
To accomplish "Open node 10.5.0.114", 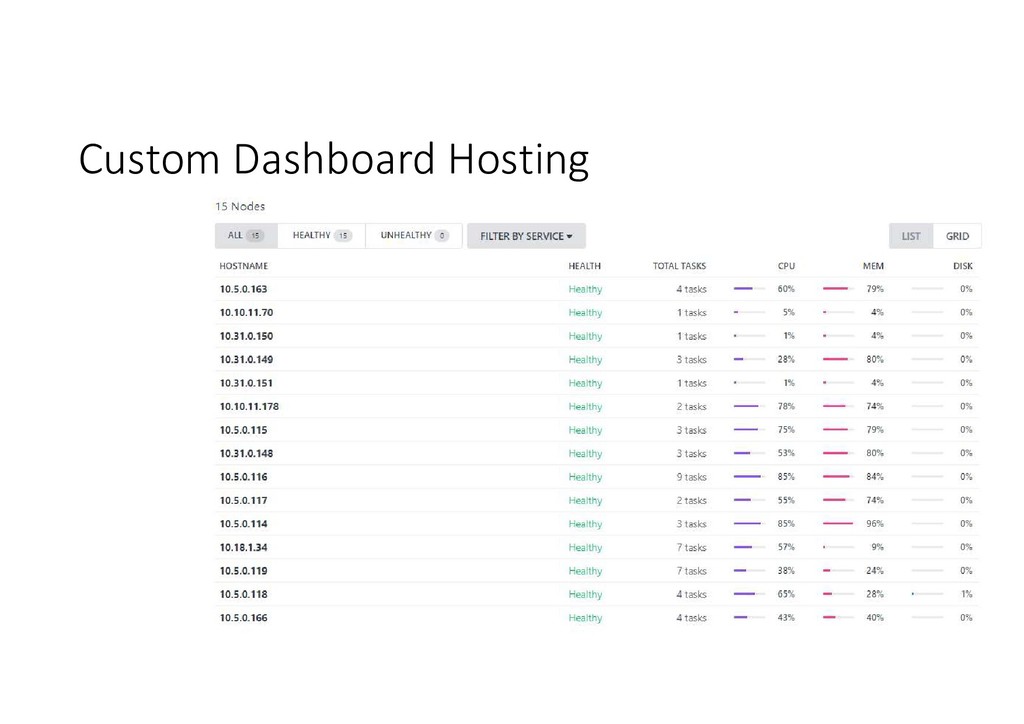I will pos(244,524).
